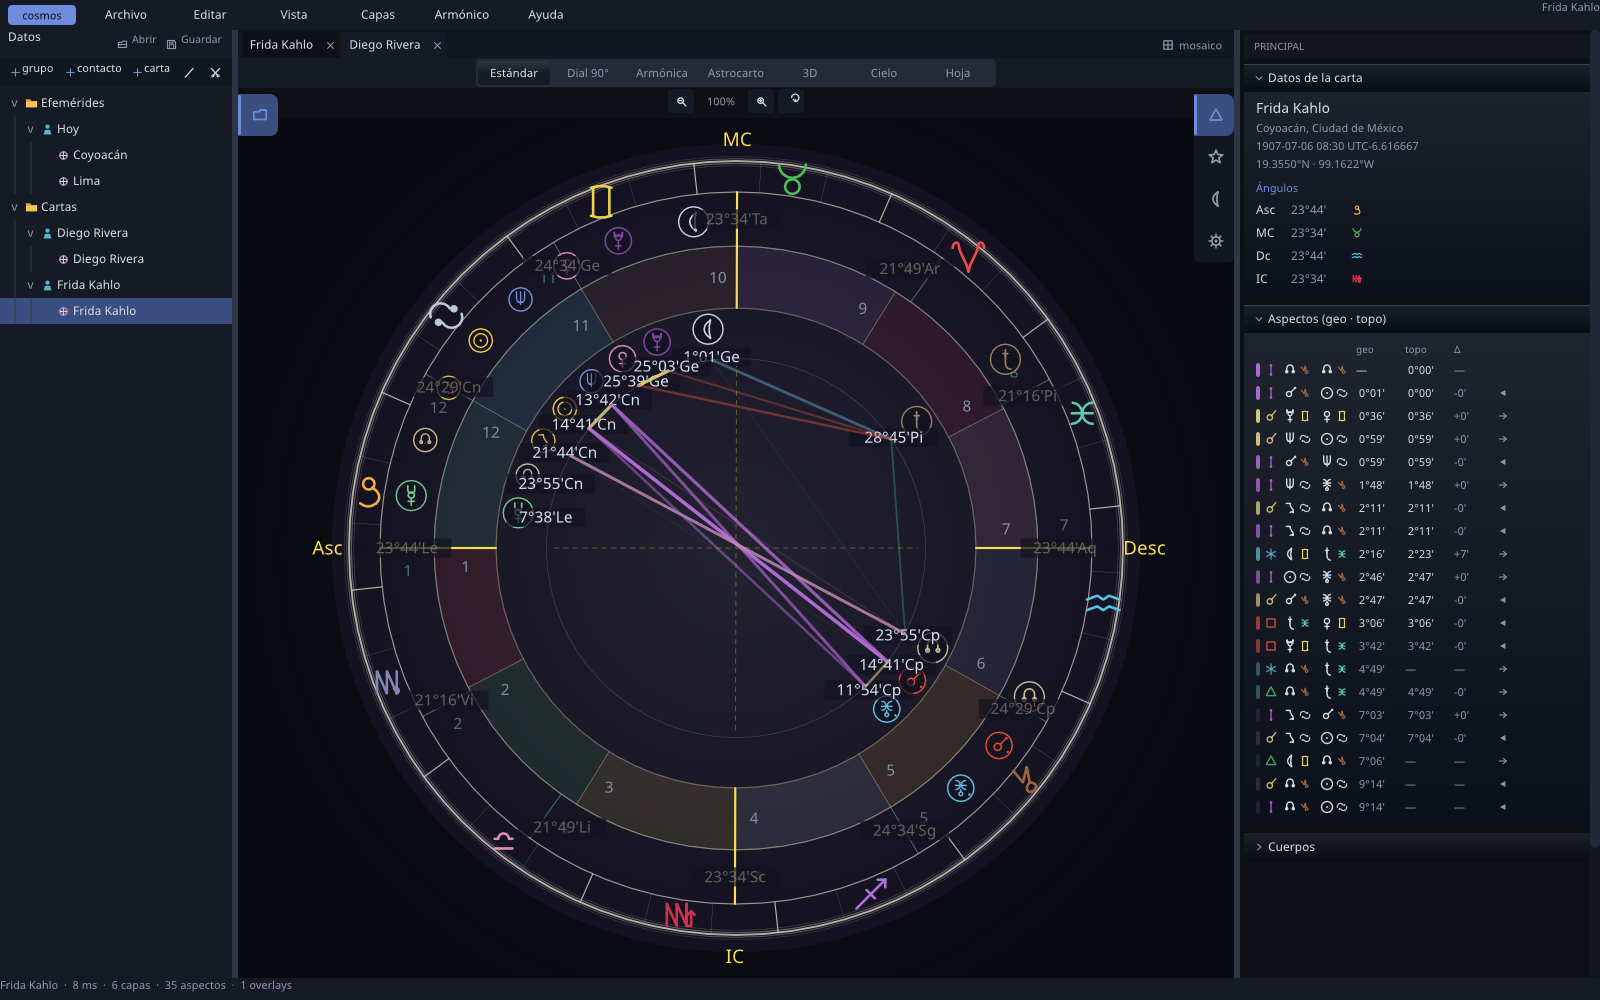The height and width of the screenshot is (1000, 1600).
Task: Switch to Dial 90° view
Action: pos(588,73)
